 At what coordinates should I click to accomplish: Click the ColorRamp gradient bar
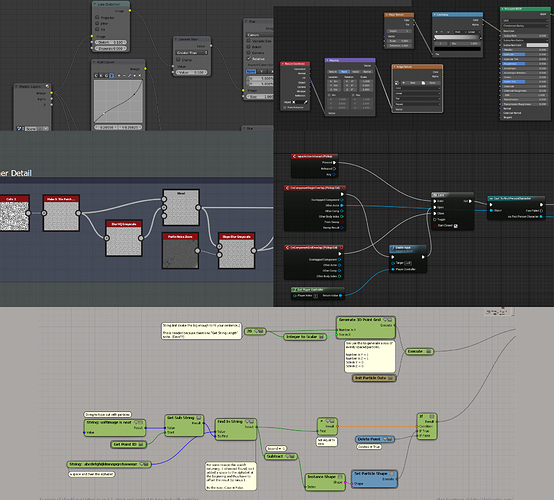pyautogui.click(x=458, y=37)
